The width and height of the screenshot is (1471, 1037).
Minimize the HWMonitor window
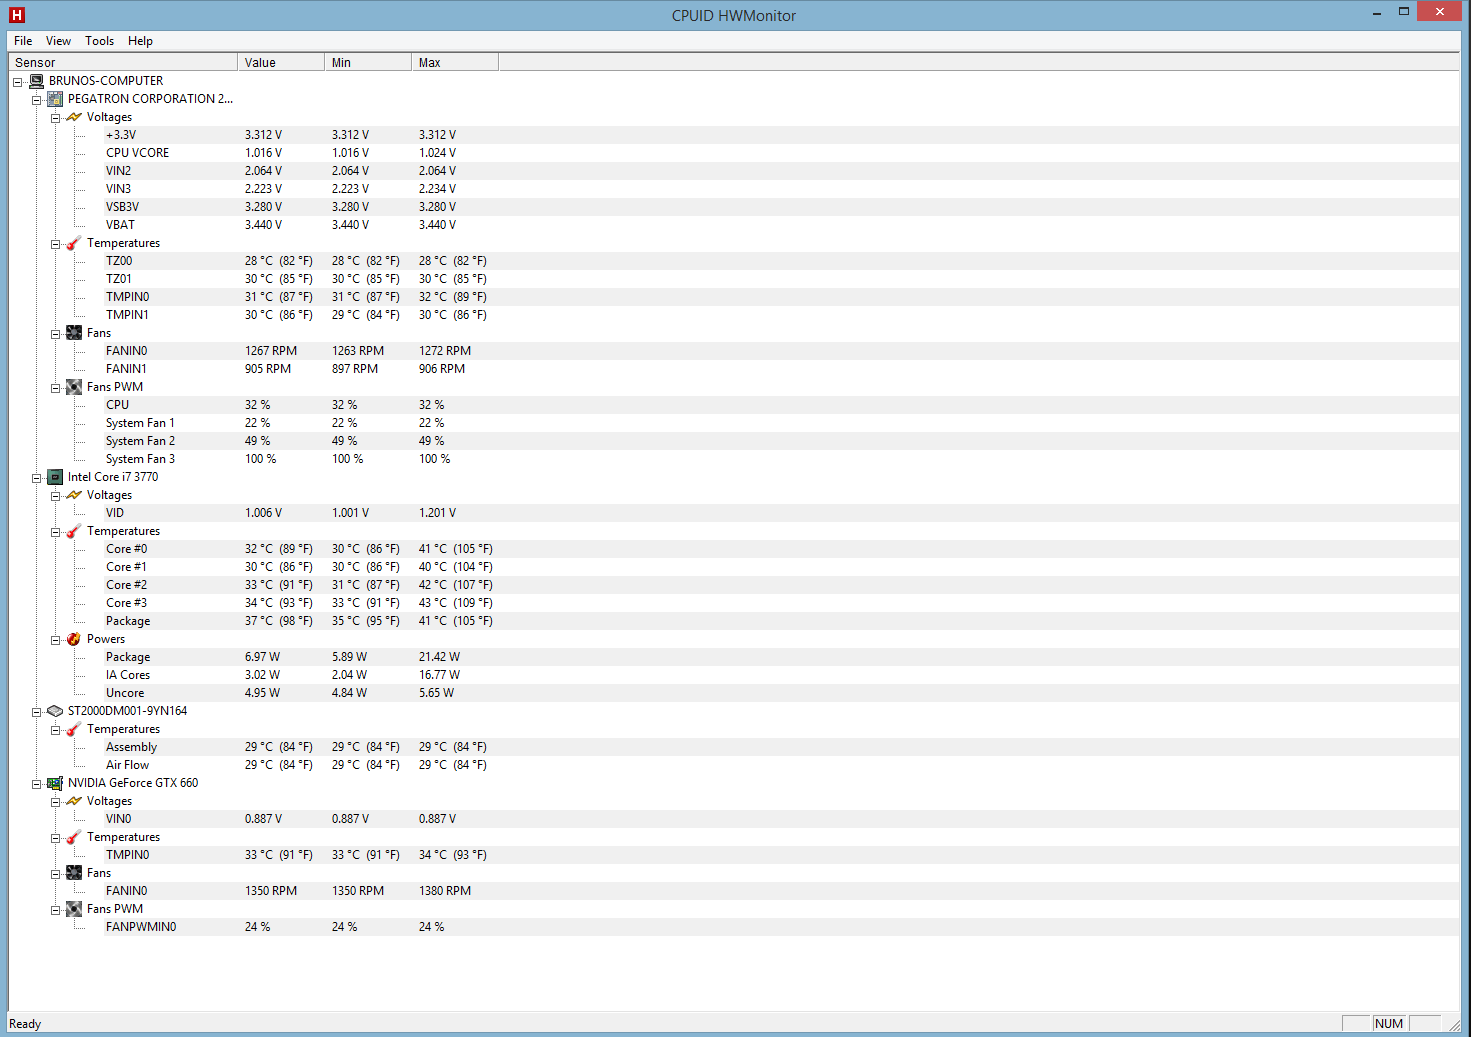point(1377,12)
